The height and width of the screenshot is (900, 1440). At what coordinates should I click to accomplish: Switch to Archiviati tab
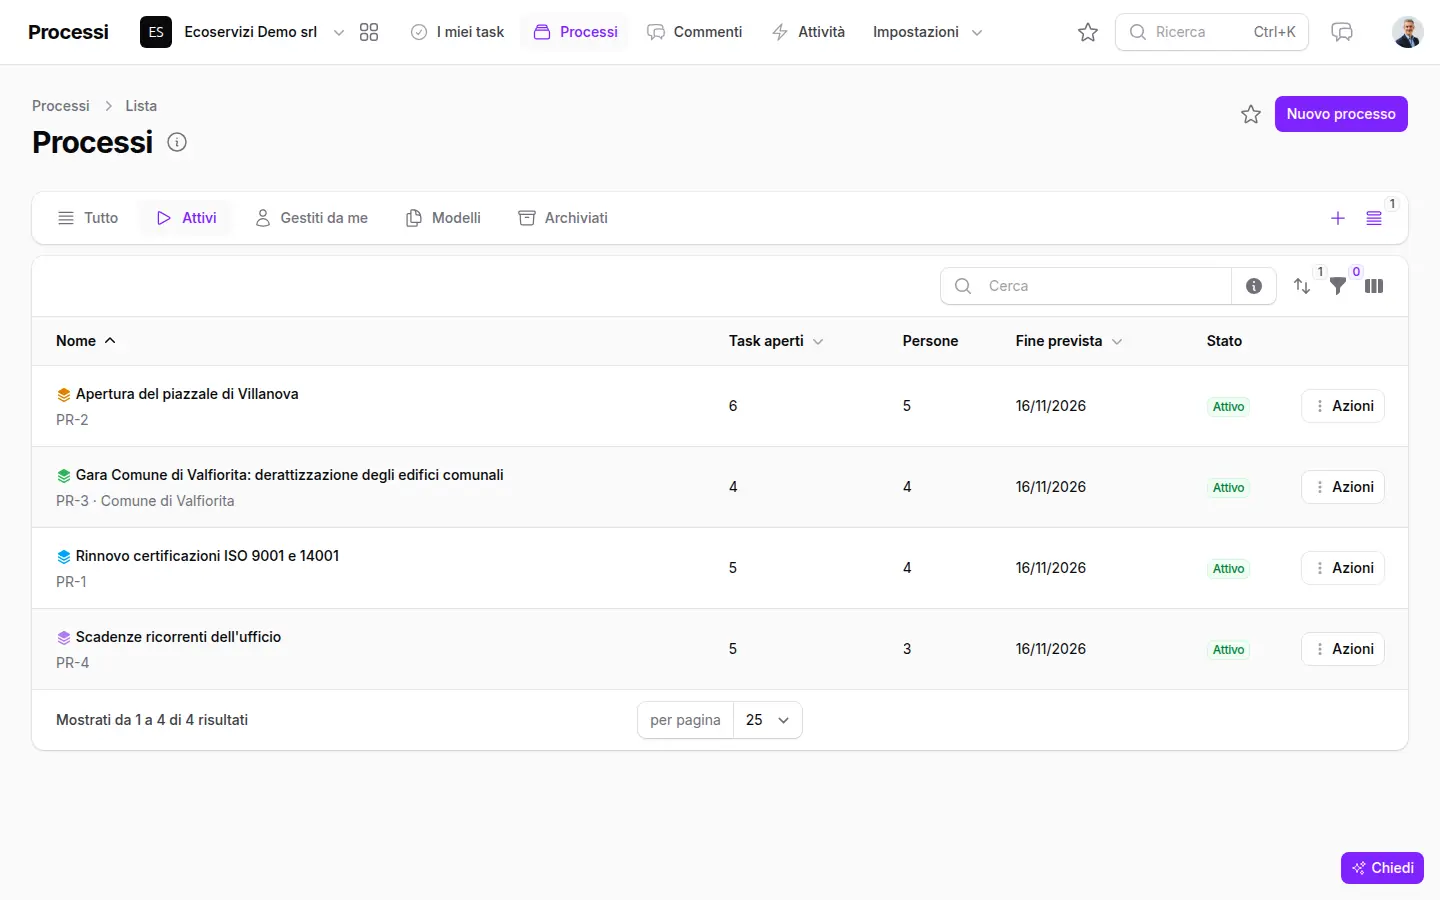[563, 218]
